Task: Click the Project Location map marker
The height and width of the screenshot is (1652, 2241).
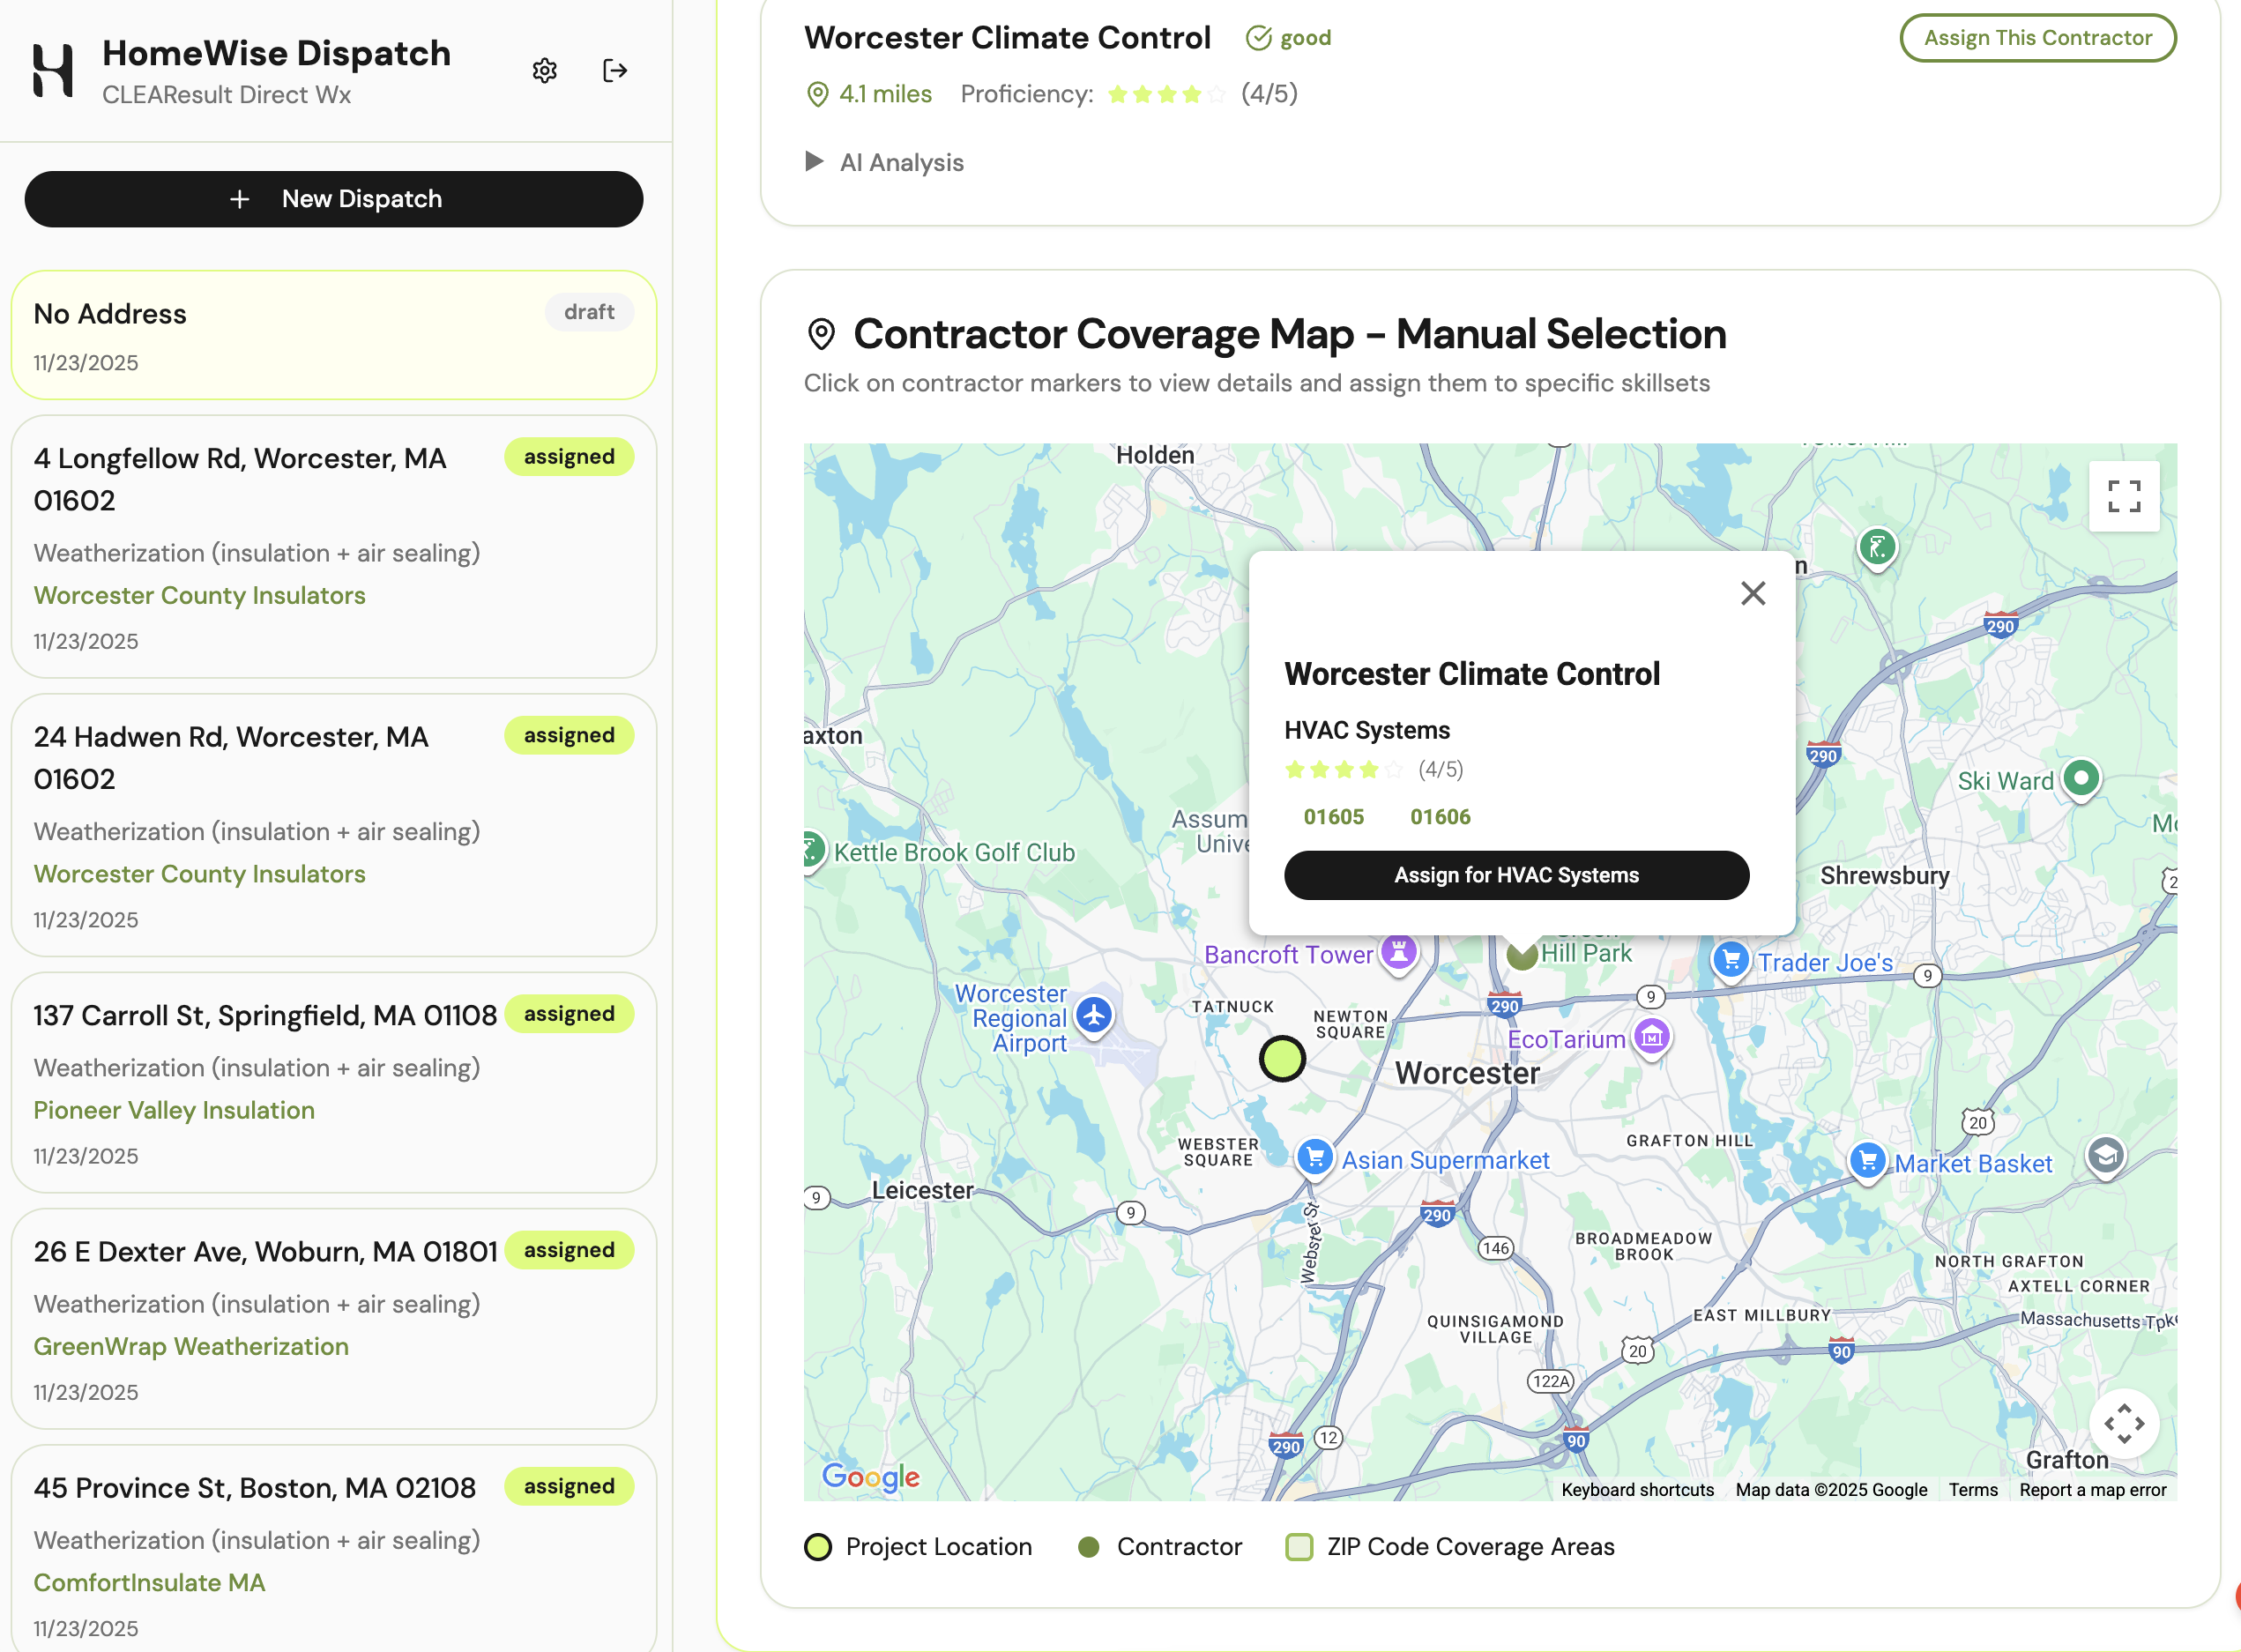Action: pos(1282,1058)
